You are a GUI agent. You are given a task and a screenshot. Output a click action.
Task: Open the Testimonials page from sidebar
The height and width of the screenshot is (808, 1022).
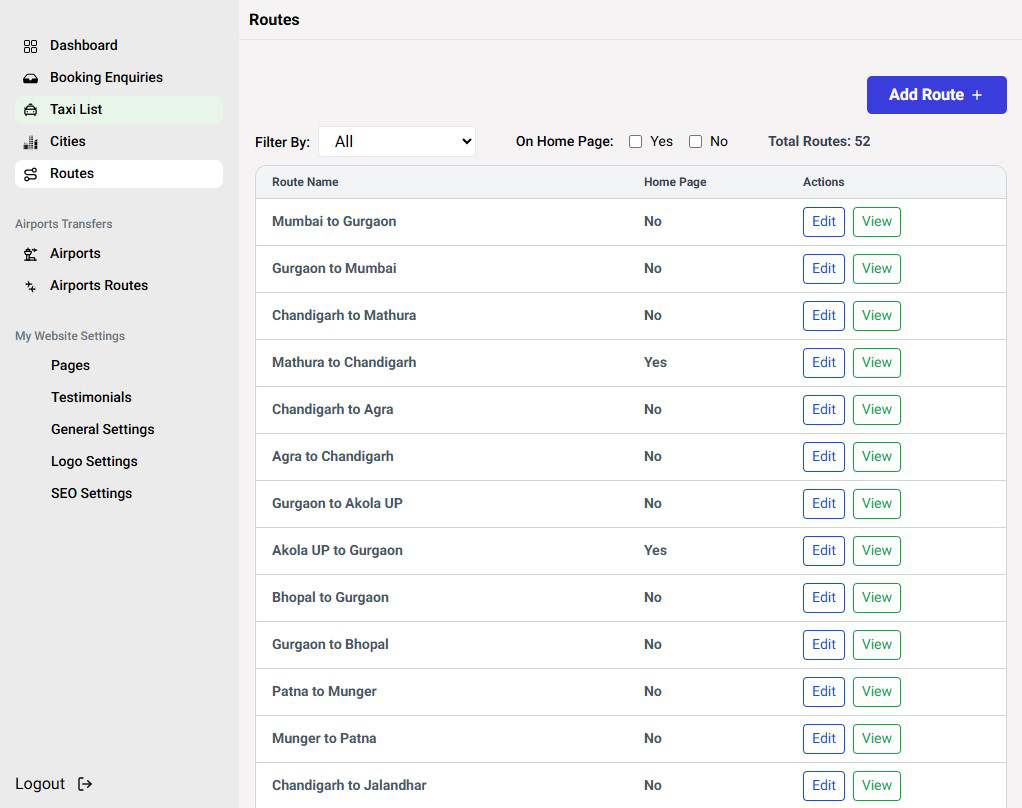point(91,397)
